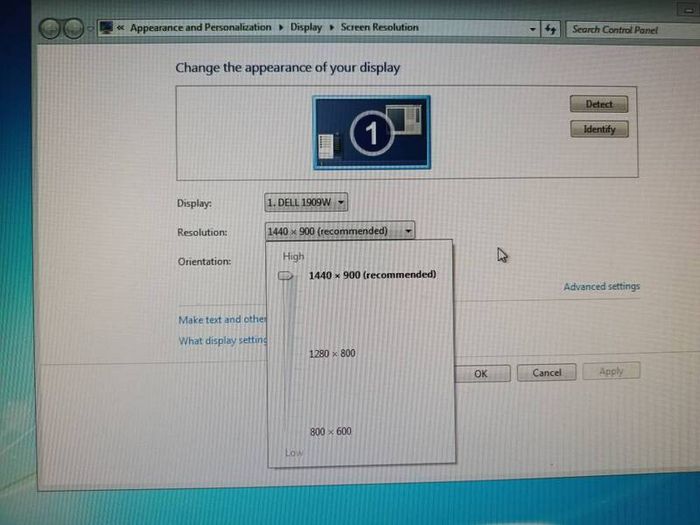
Task: Choose 1280 × 800 resolution label
Action: point(332,354)
